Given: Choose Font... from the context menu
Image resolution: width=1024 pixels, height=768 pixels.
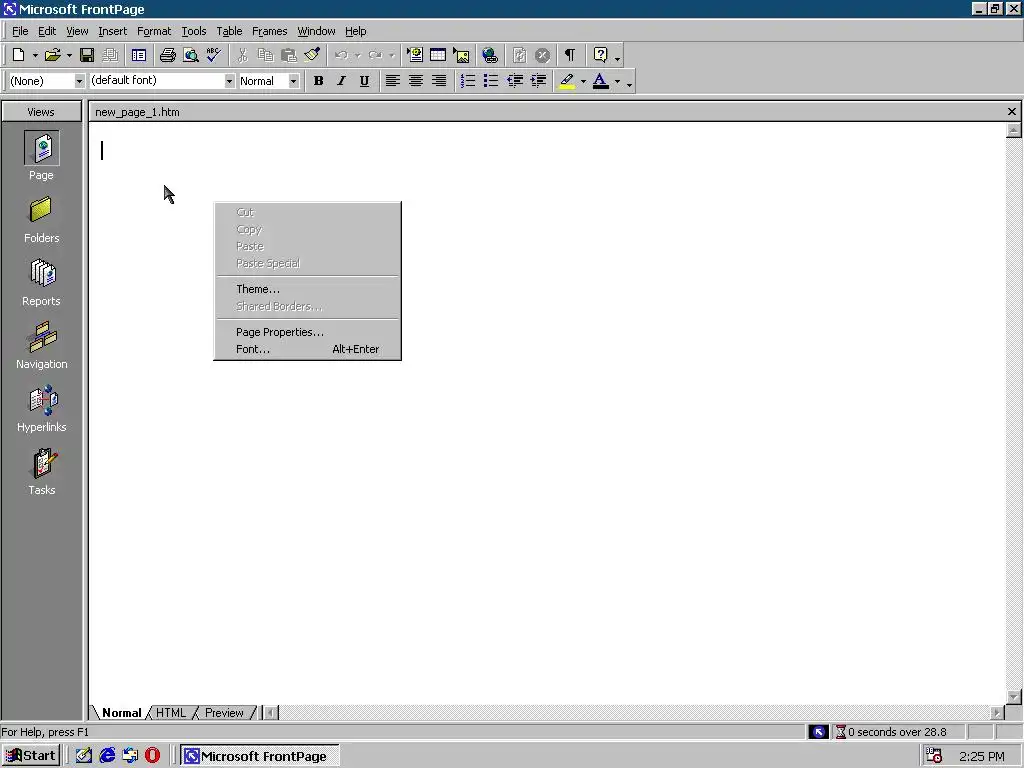Looking at the screenshot, I should click(x=308, y=349).
